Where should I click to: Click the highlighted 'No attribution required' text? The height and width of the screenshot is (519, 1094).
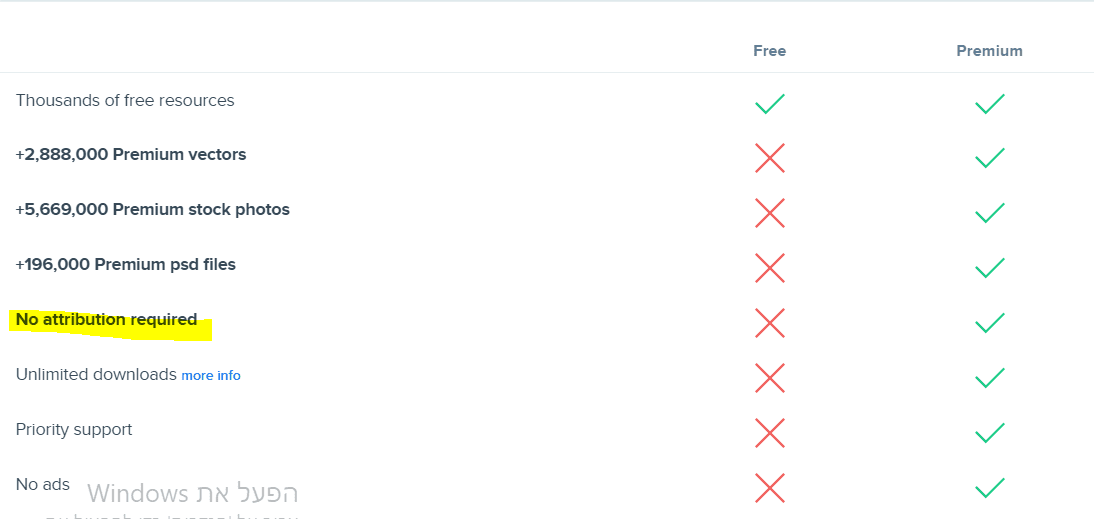(x=107, y=320)
